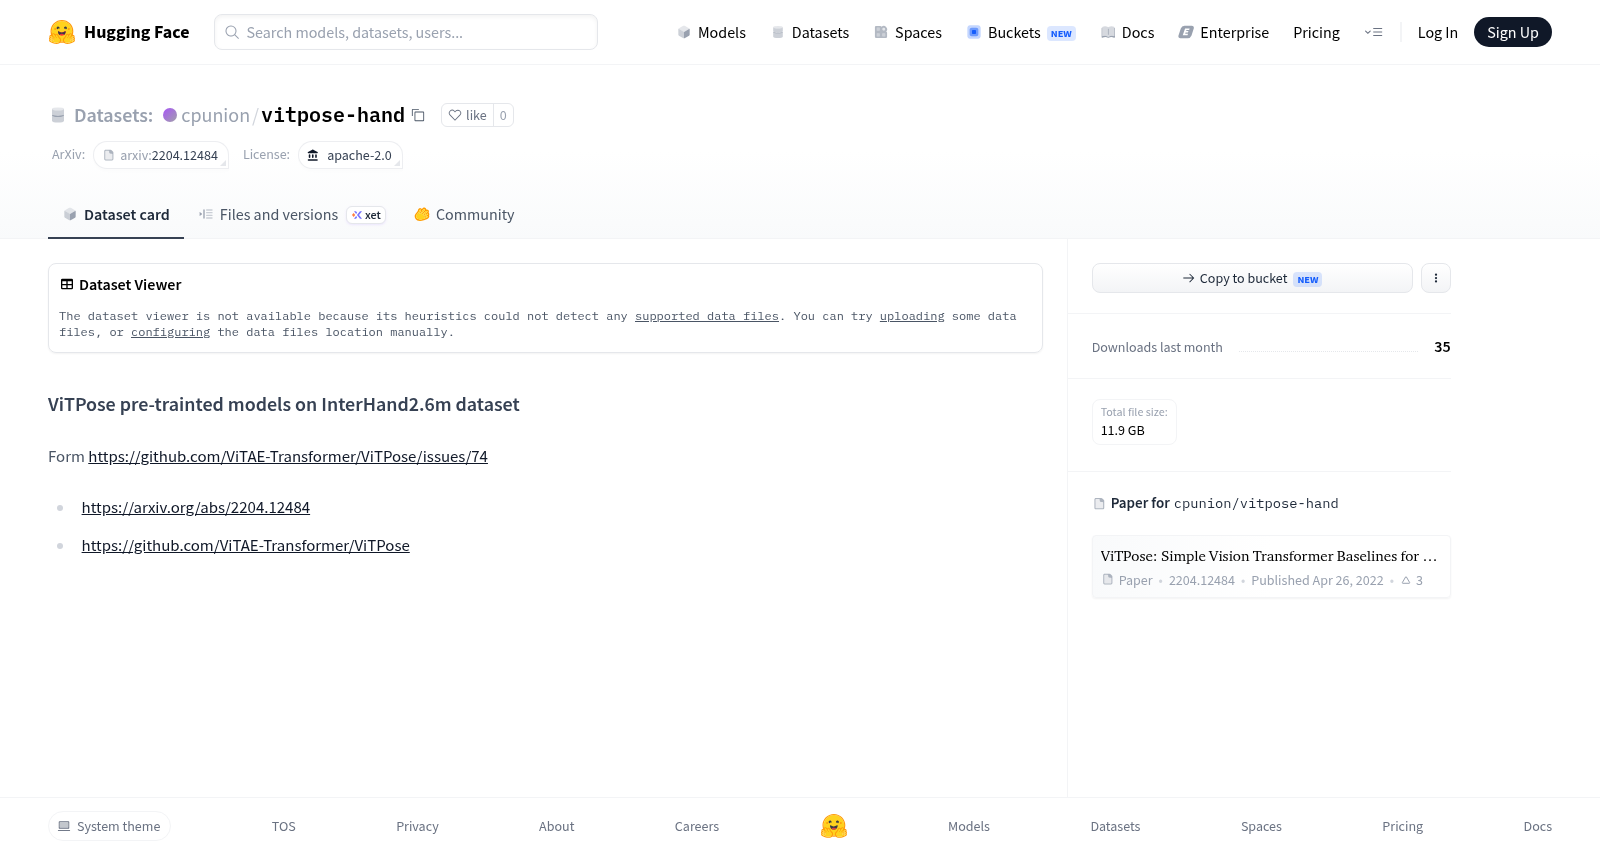
Task: Open Privacy in the footer
Action: (417, 826)
